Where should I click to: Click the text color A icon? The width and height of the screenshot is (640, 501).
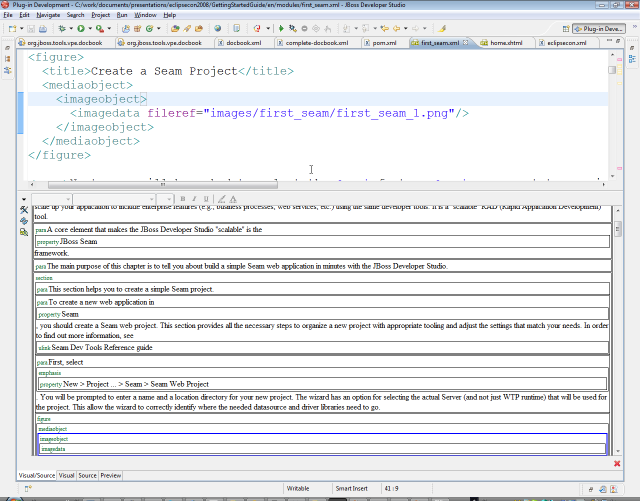tap(233, 199)
